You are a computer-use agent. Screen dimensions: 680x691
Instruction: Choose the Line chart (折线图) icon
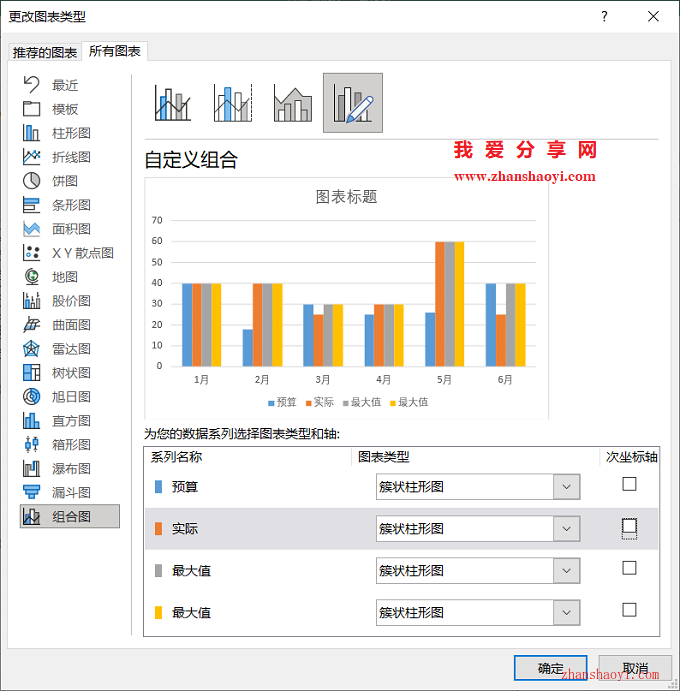(x=31, y=157)
